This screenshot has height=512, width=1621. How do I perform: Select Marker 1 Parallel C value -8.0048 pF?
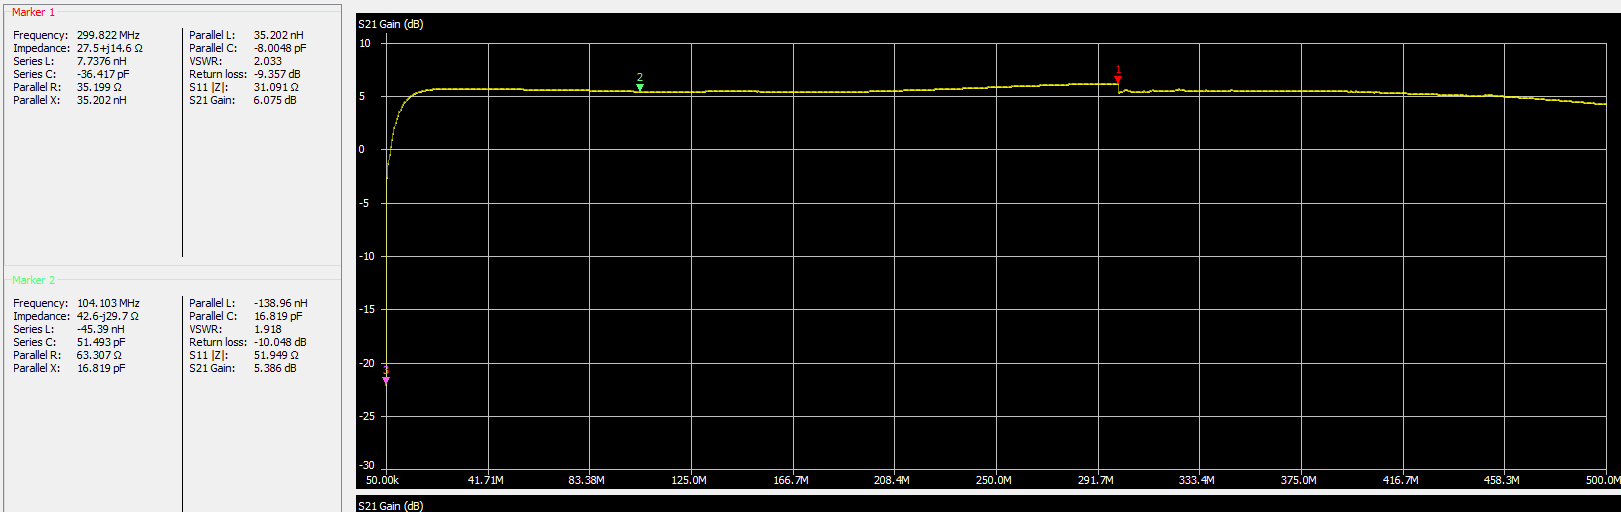click(x=280, y=48)
